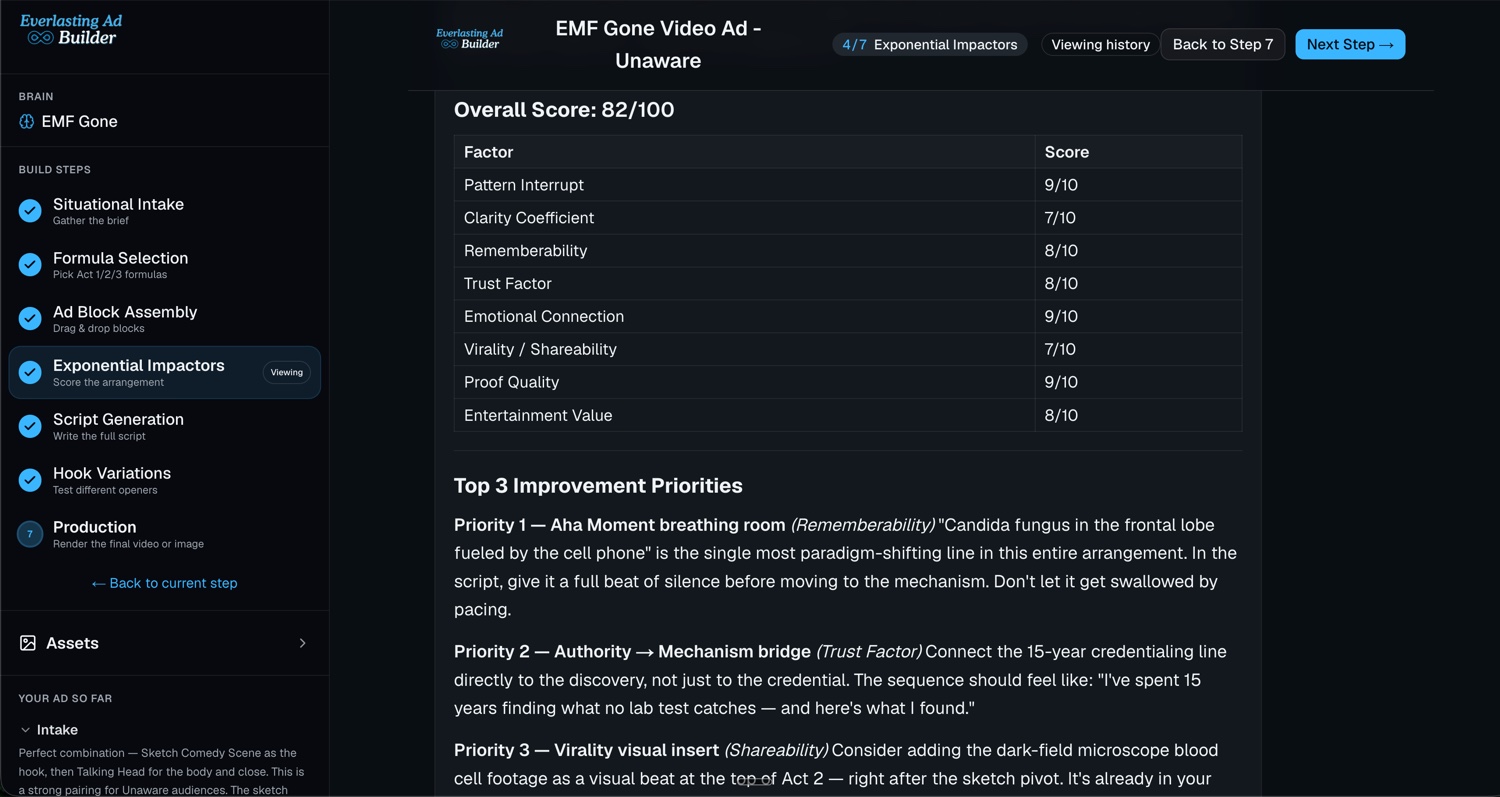
Task: Click the Situational Intake checkmark icon
Action: coord(30,210)
